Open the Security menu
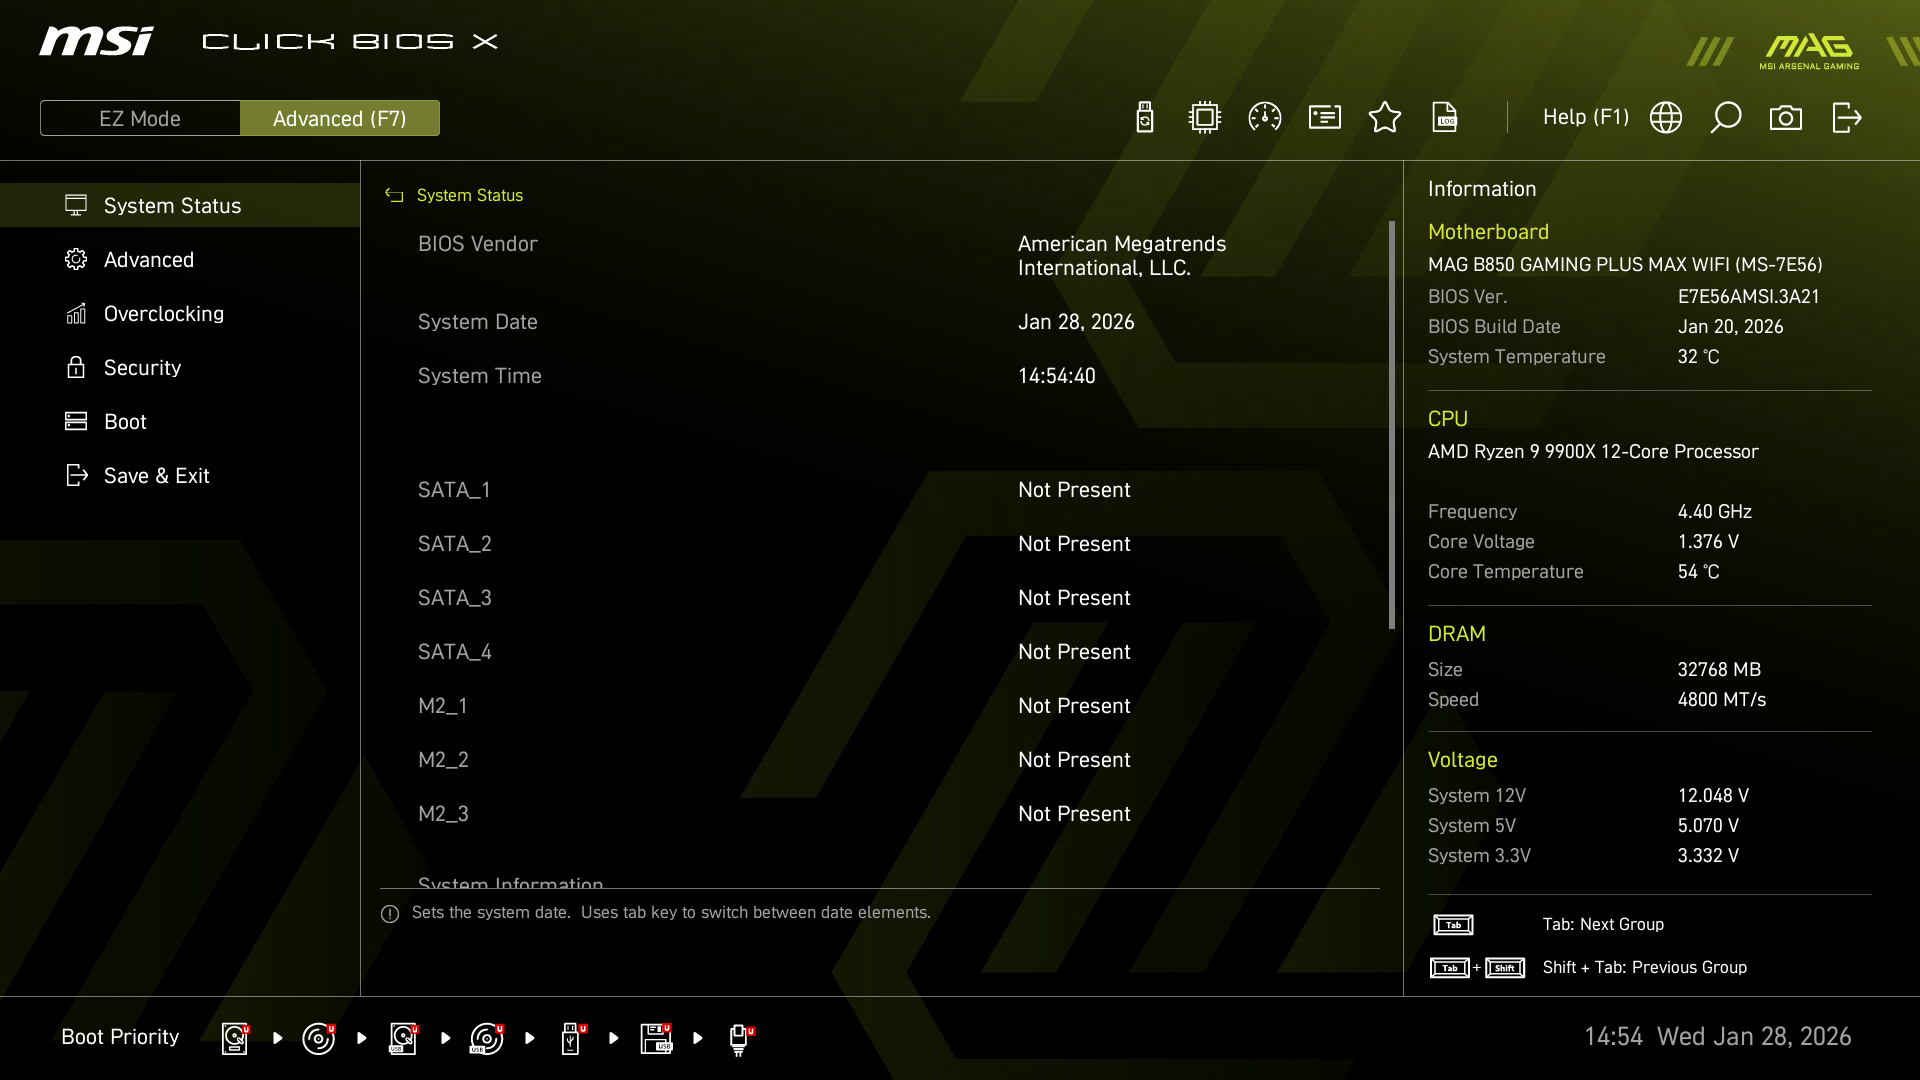Viewport: 1920px width, 1080px height. pos(142,368)
